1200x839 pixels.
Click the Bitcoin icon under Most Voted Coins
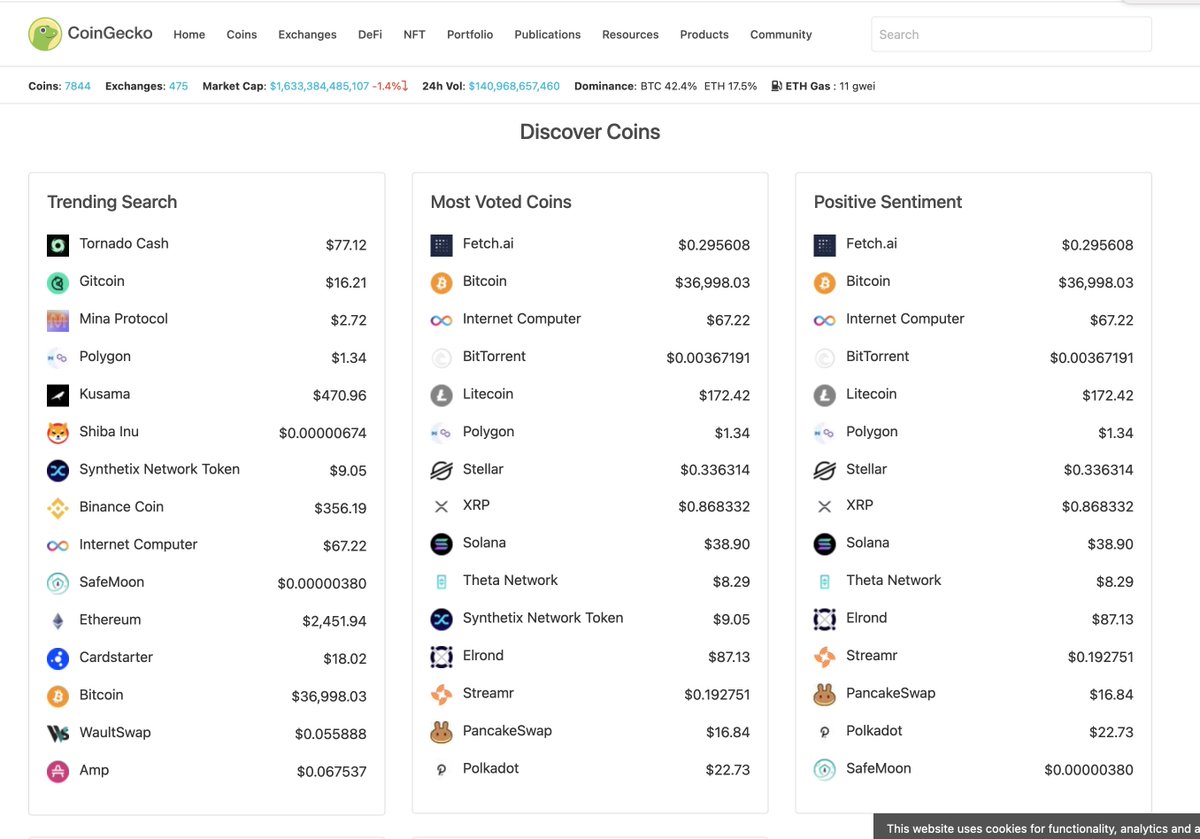(441, 282)
